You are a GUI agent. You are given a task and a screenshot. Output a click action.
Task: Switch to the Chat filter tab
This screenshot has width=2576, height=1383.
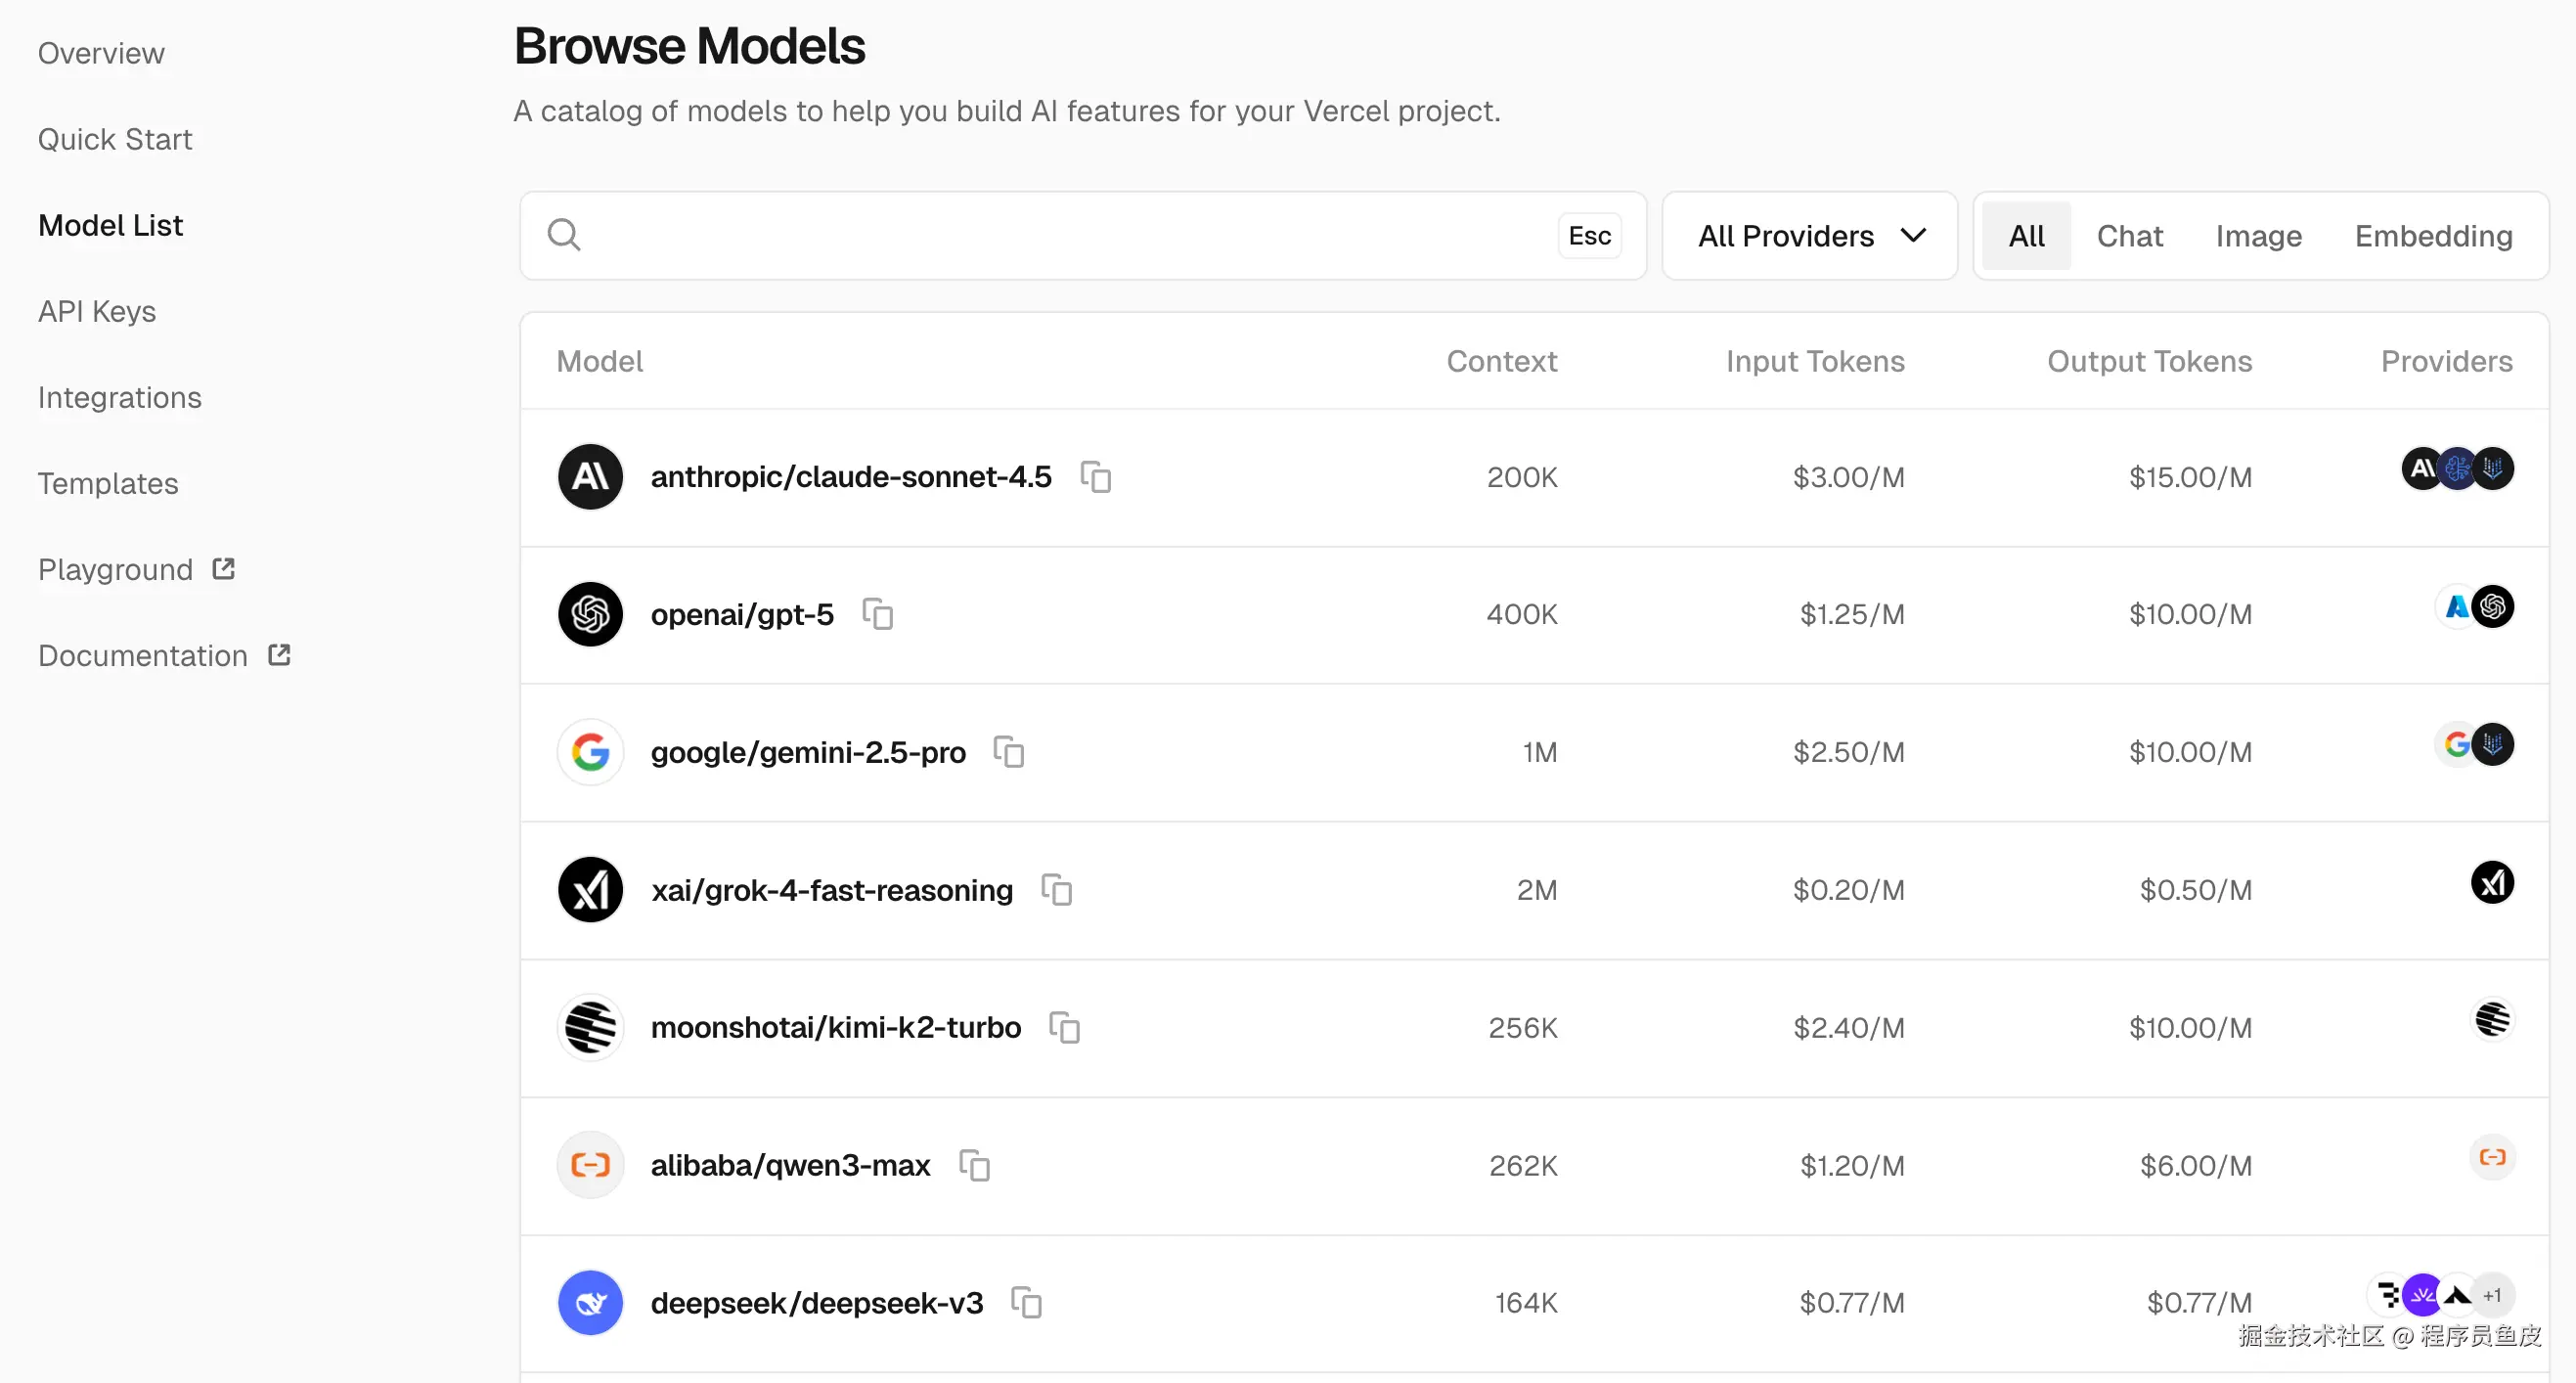pyautogui.click(x=2129, y=236)
